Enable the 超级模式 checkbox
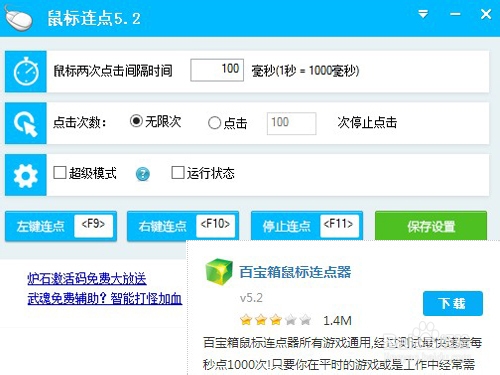 tap(60, 173)
